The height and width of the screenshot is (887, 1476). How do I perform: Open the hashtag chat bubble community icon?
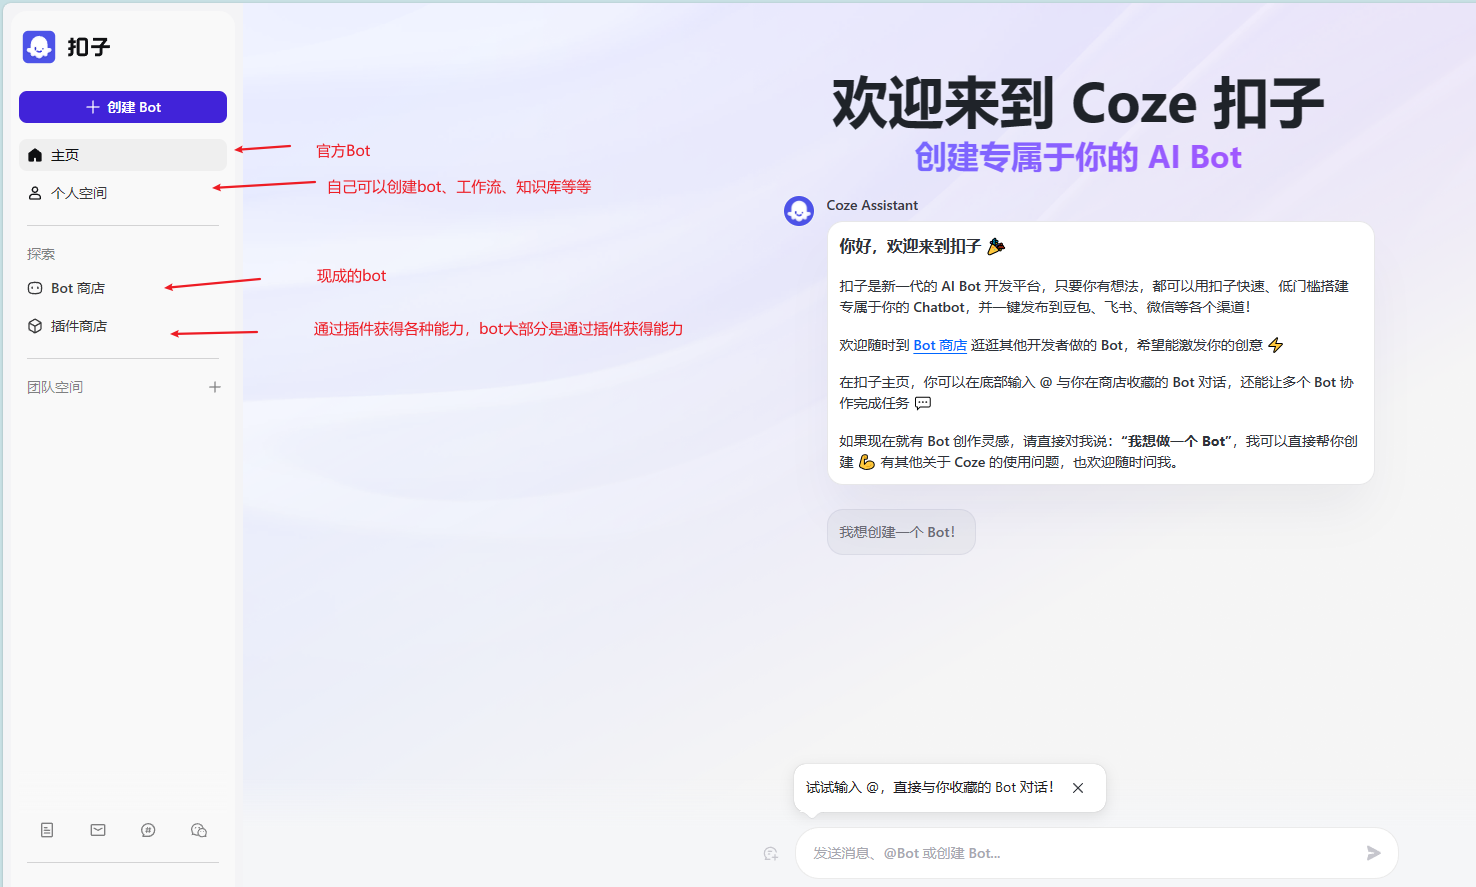coord(148,830)
